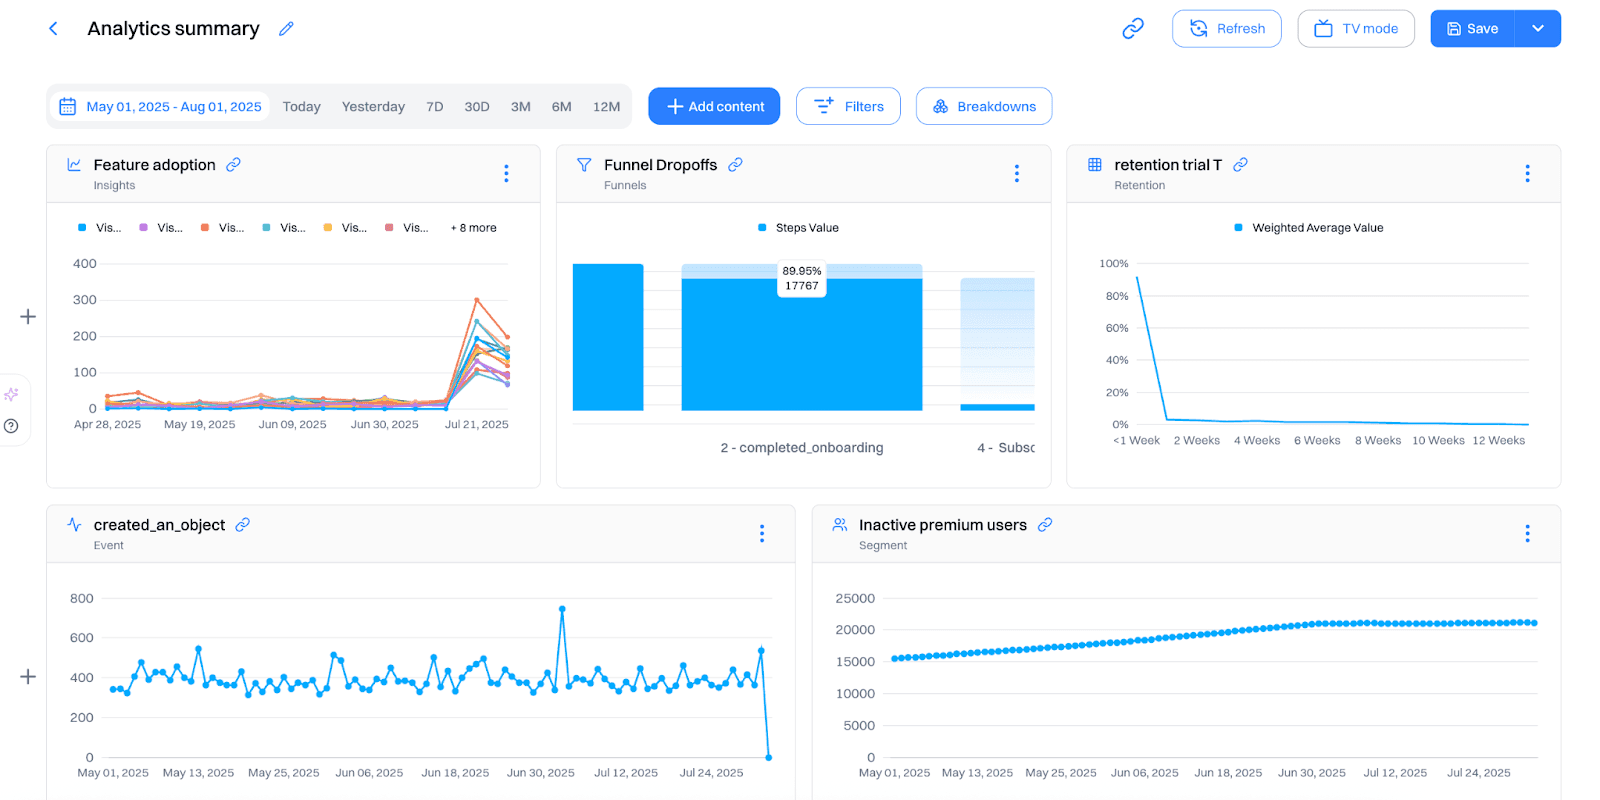
Task: Open date range picker May 01 - Aug 01, 2025
Action: 160,107
